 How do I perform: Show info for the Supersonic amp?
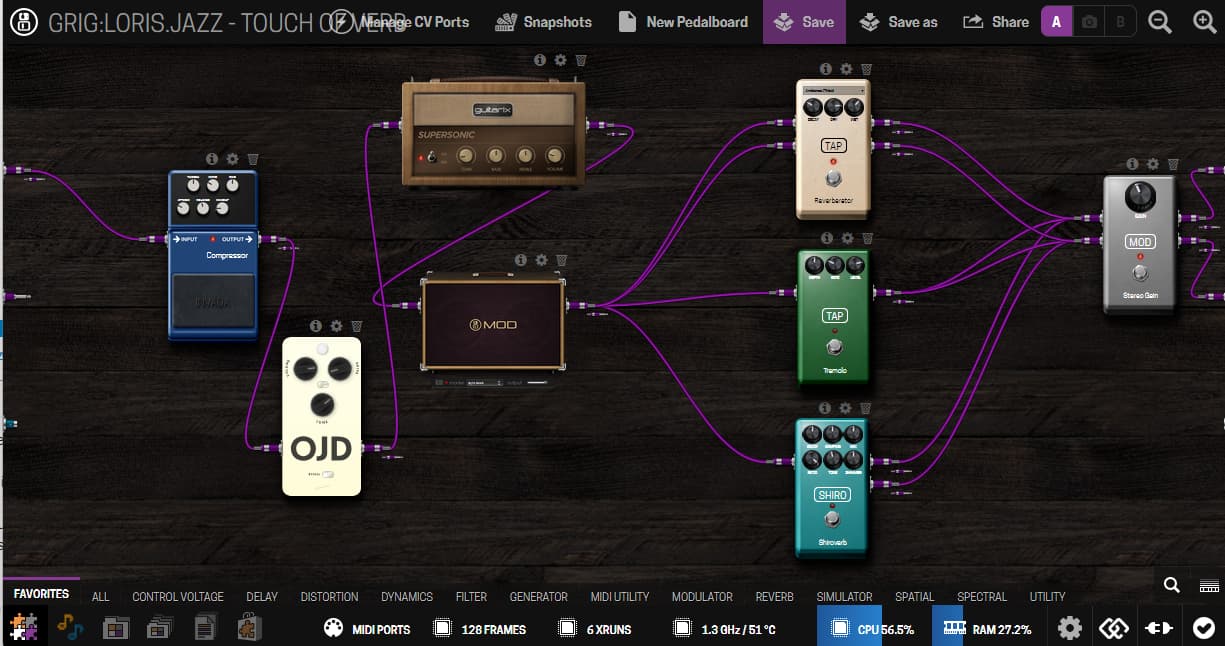540,60
